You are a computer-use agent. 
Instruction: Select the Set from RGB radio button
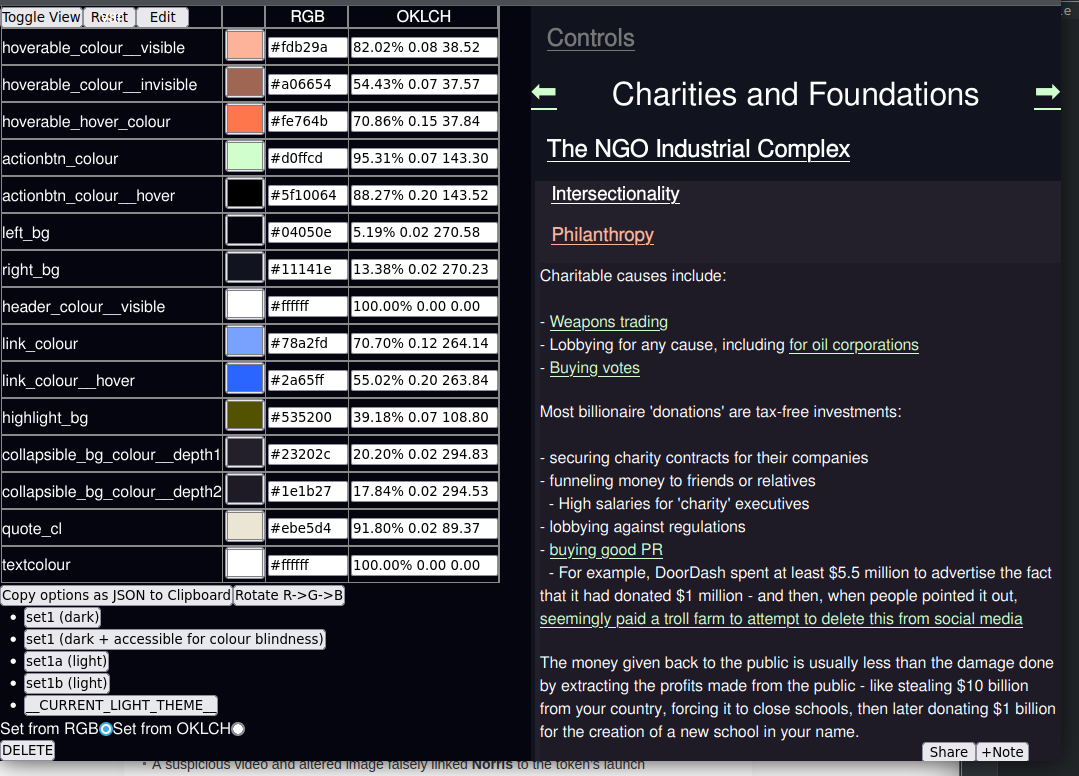[x=106, y=729]
